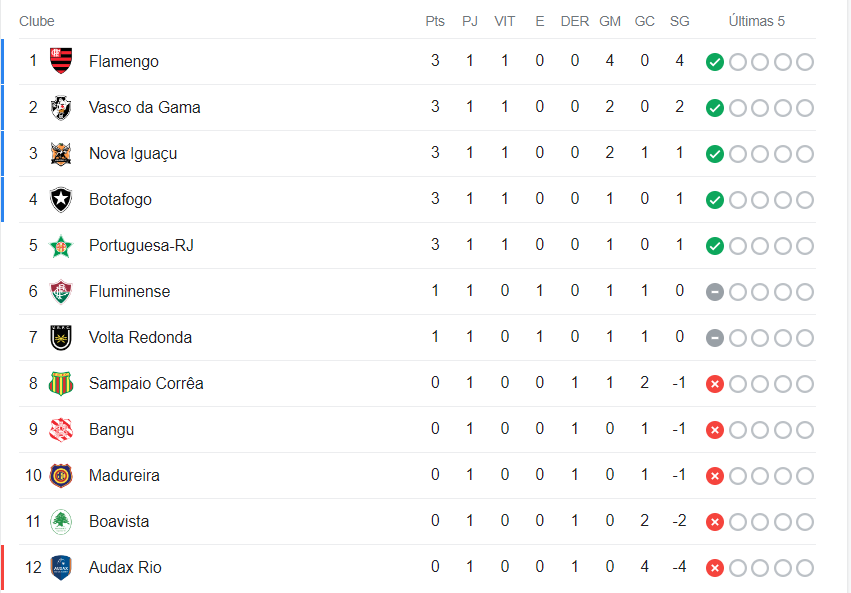Click Fluminense's grey draw result icon
The height and width of the screenshot is (593, 851).
click(714, 292)
